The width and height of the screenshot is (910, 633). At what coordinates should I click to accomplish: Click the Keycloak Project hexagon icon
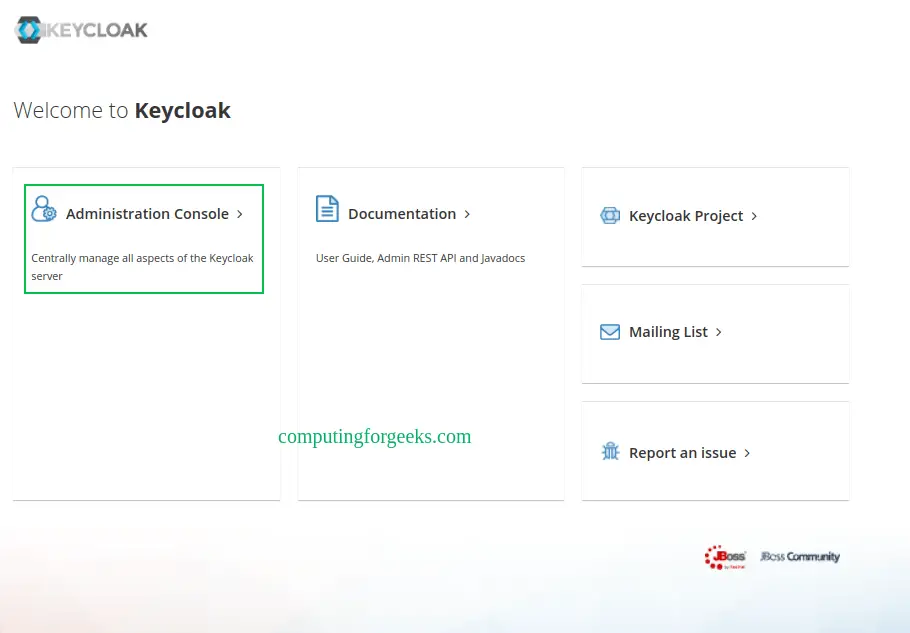[610, 216]
